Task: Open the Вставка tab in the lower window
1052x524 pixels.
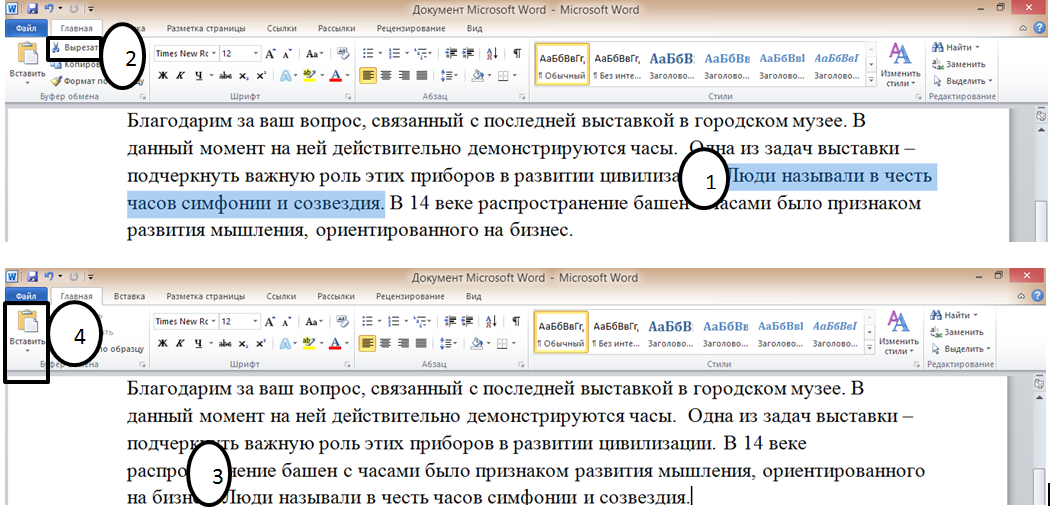Action: coord(129,296)
